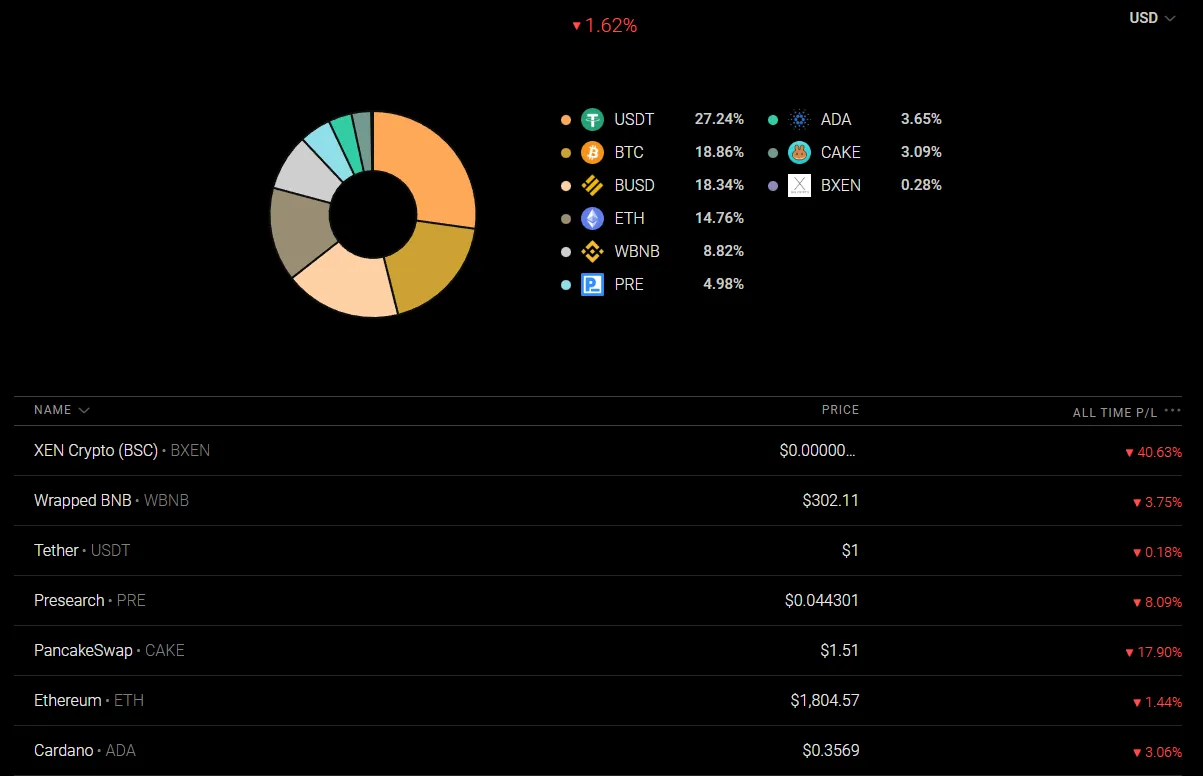Click the 3.09% CAKE allocation value
Screen dimensions: 1203x776
(x=921, y=152)
